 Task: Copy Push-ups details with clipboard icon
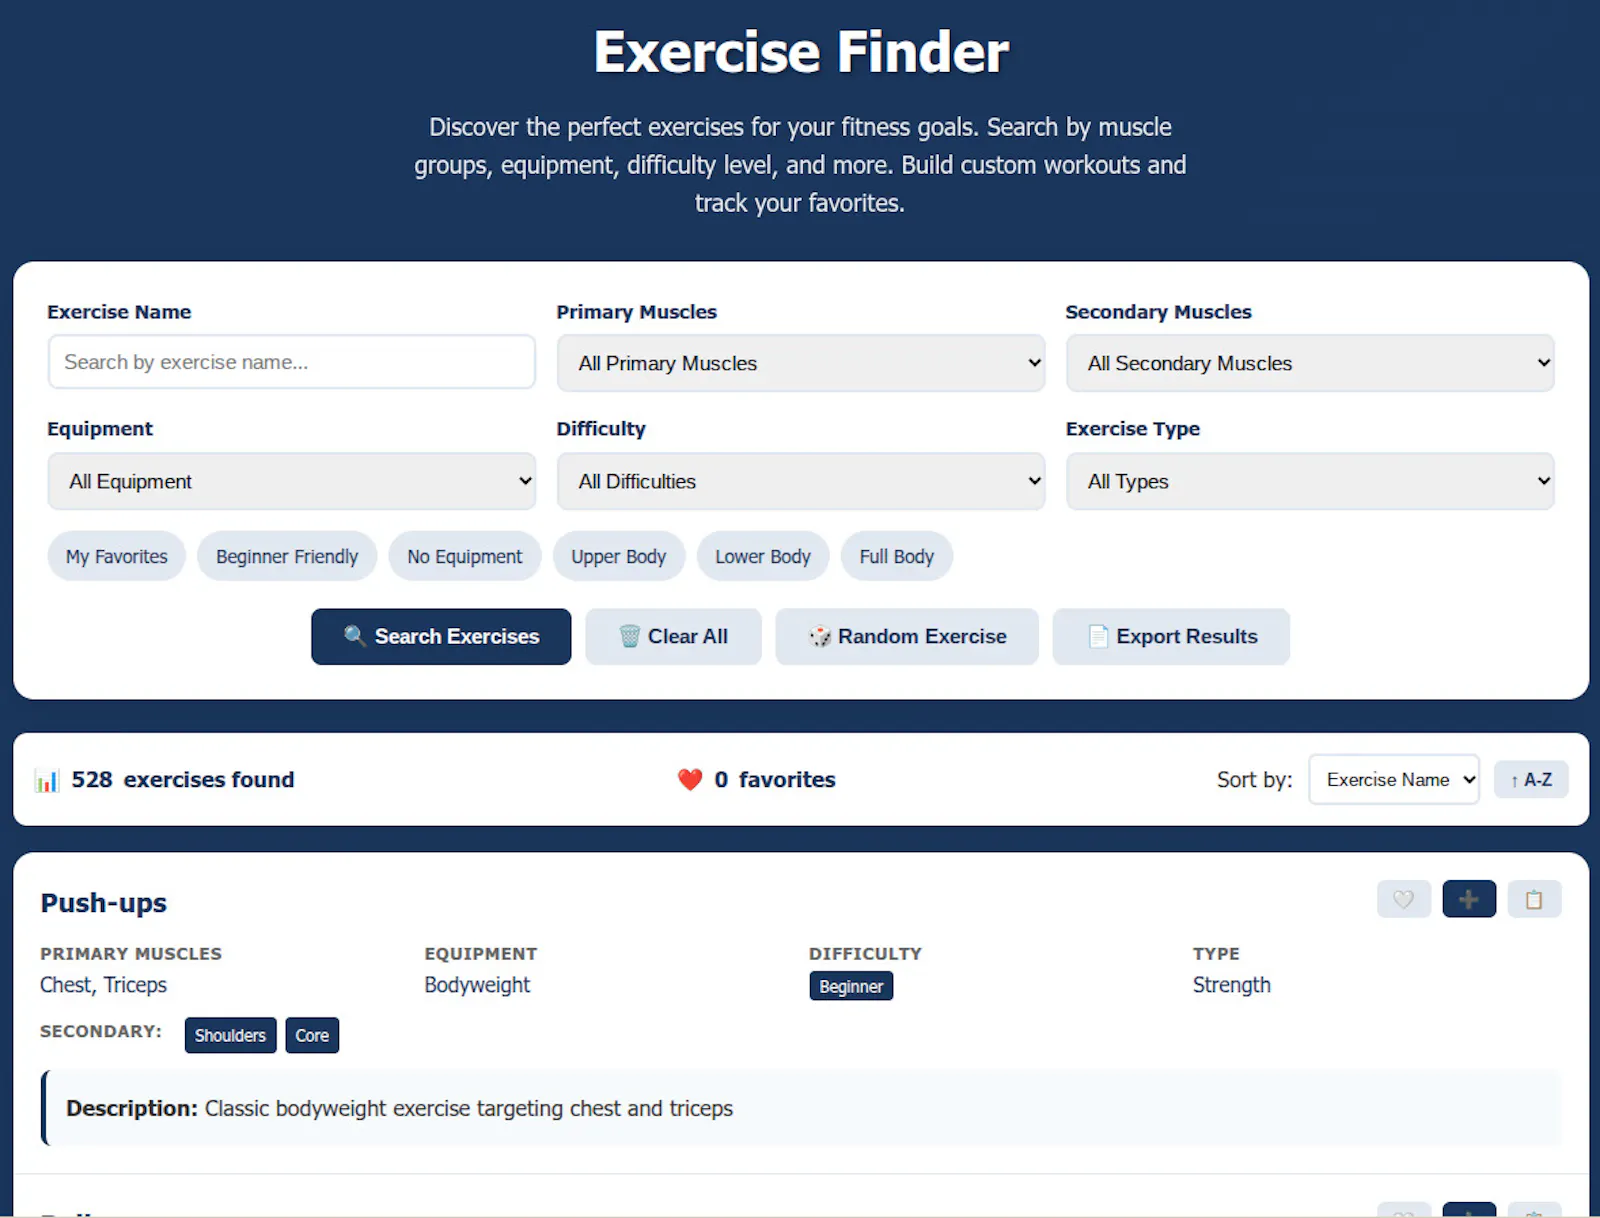[x=1534, y=899]
